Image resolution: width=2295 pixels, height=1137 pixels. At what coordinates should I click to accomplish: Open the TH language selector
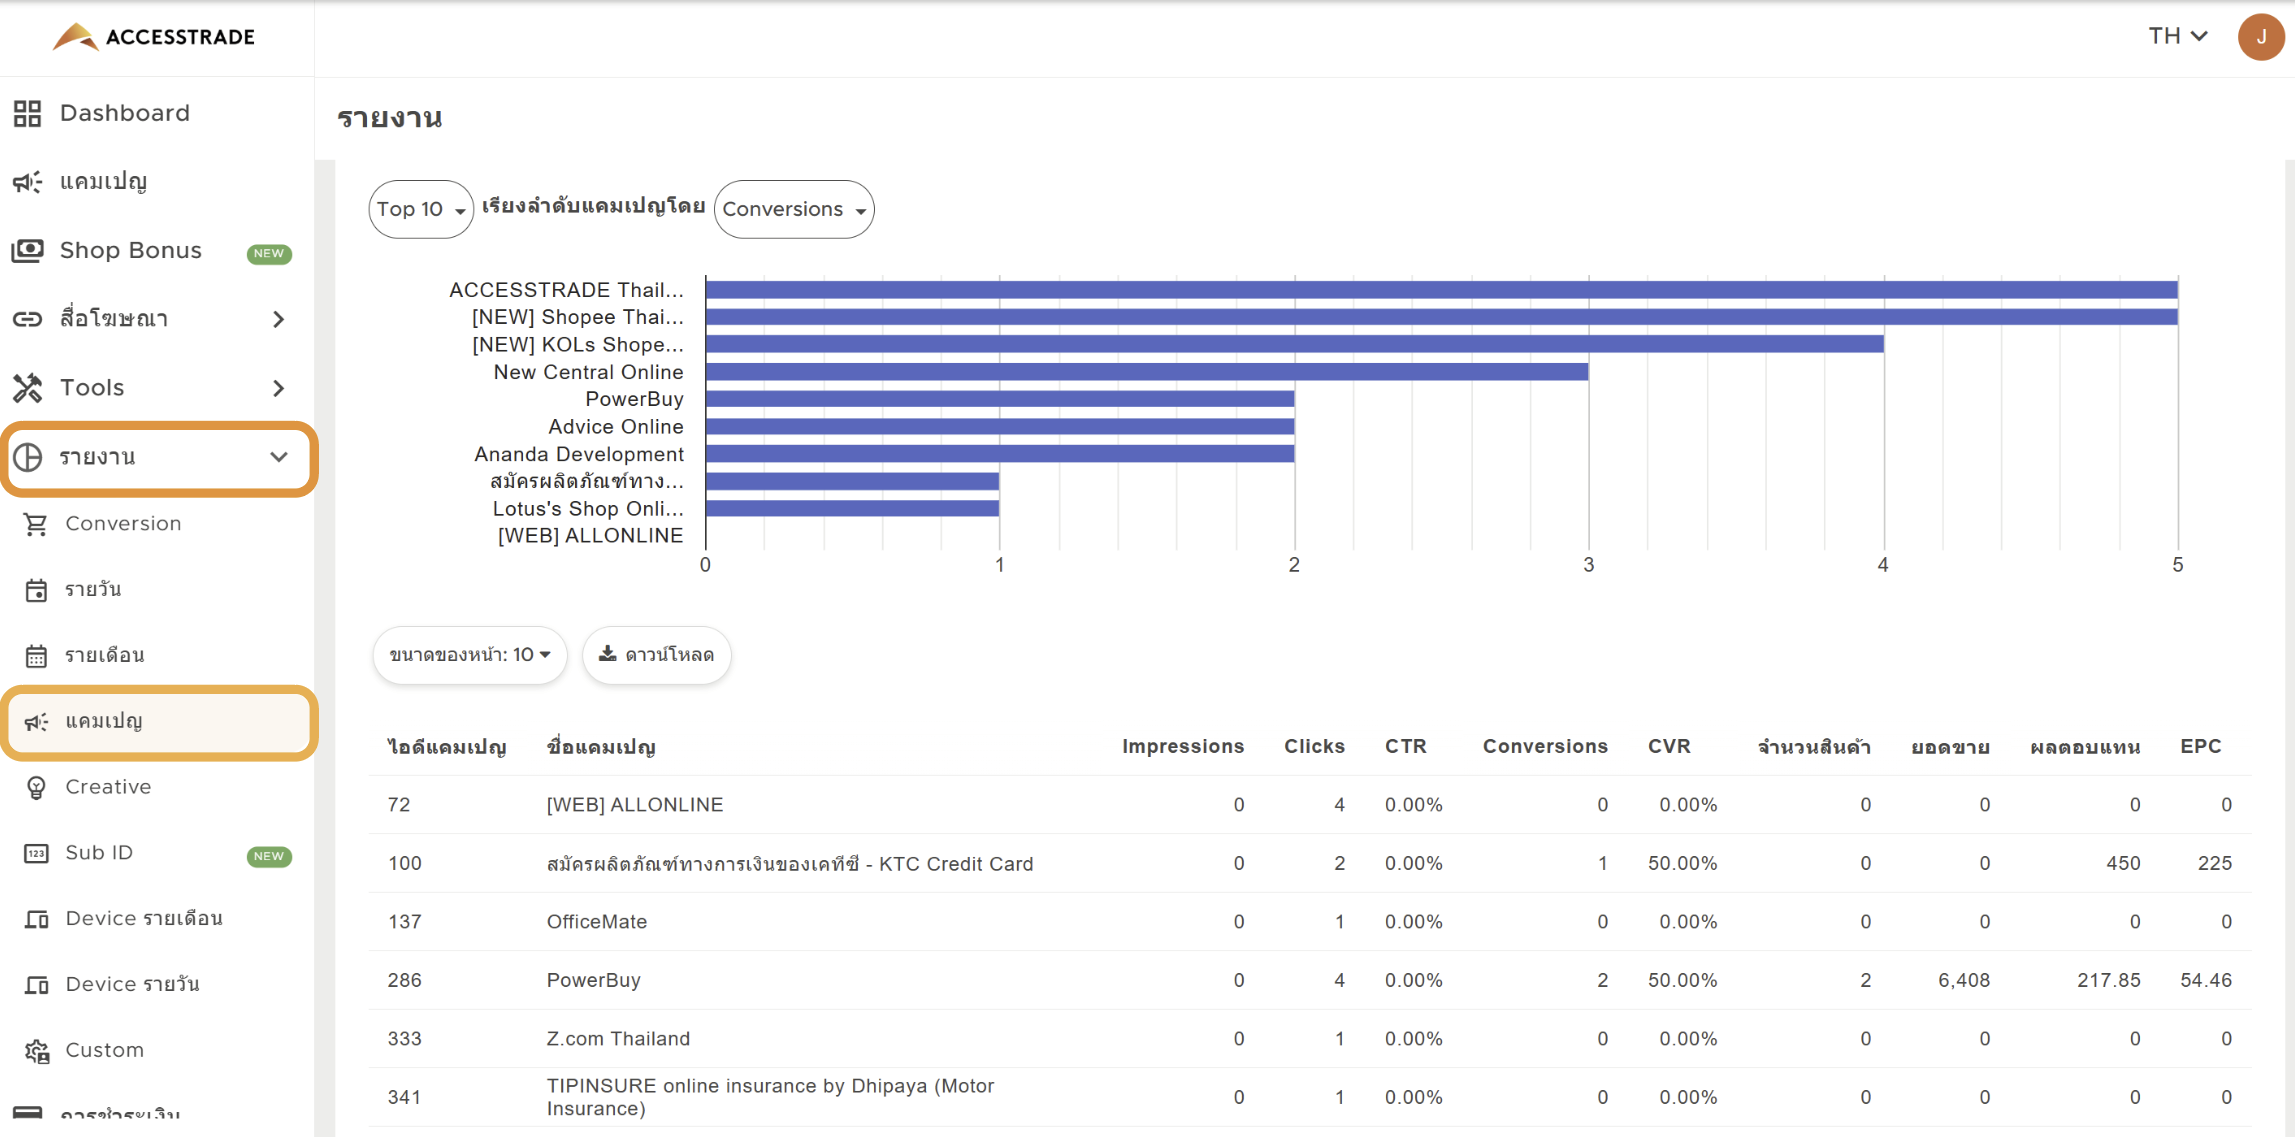click(x=2178, y=36)
